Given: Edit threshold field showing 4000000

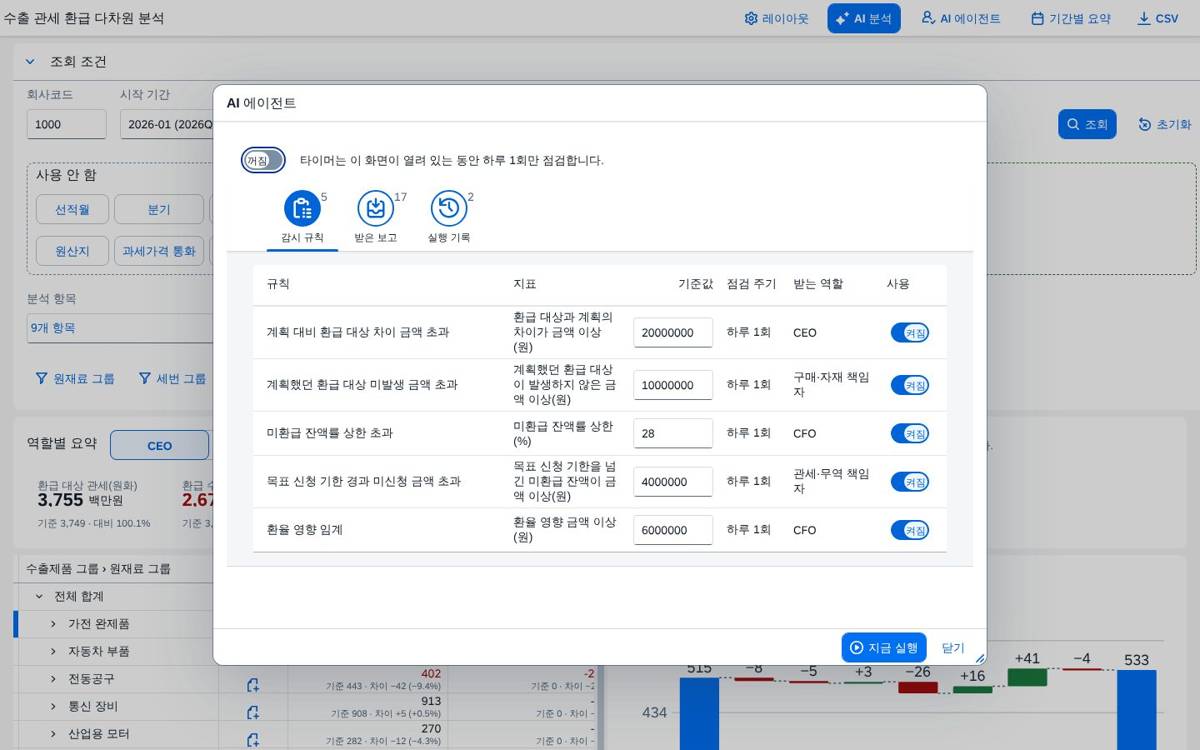Looking at the screenshot, I should click(x=673, y=482).
